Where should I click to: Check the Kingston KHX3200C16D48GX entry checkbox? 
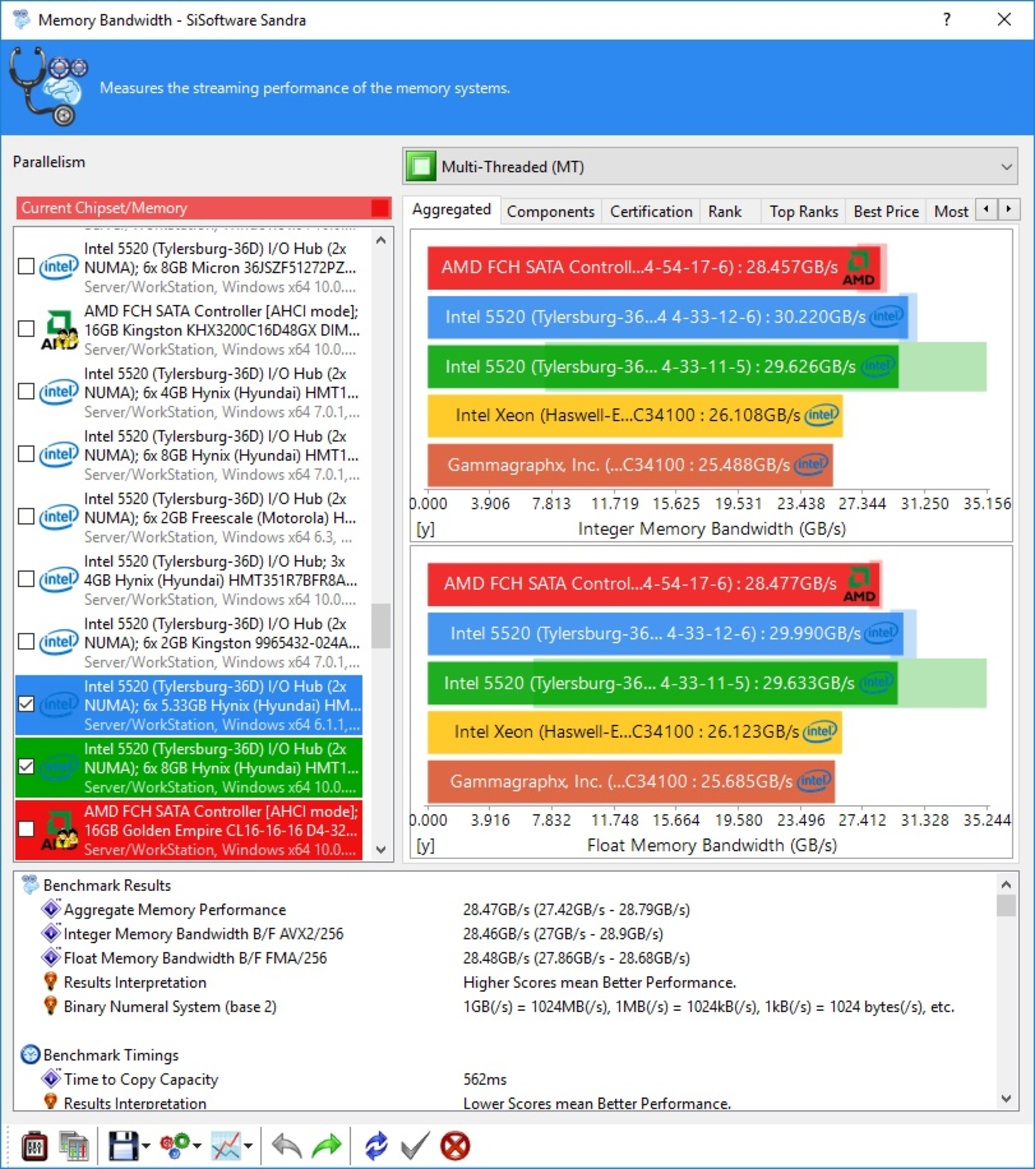tap(26, 329)
